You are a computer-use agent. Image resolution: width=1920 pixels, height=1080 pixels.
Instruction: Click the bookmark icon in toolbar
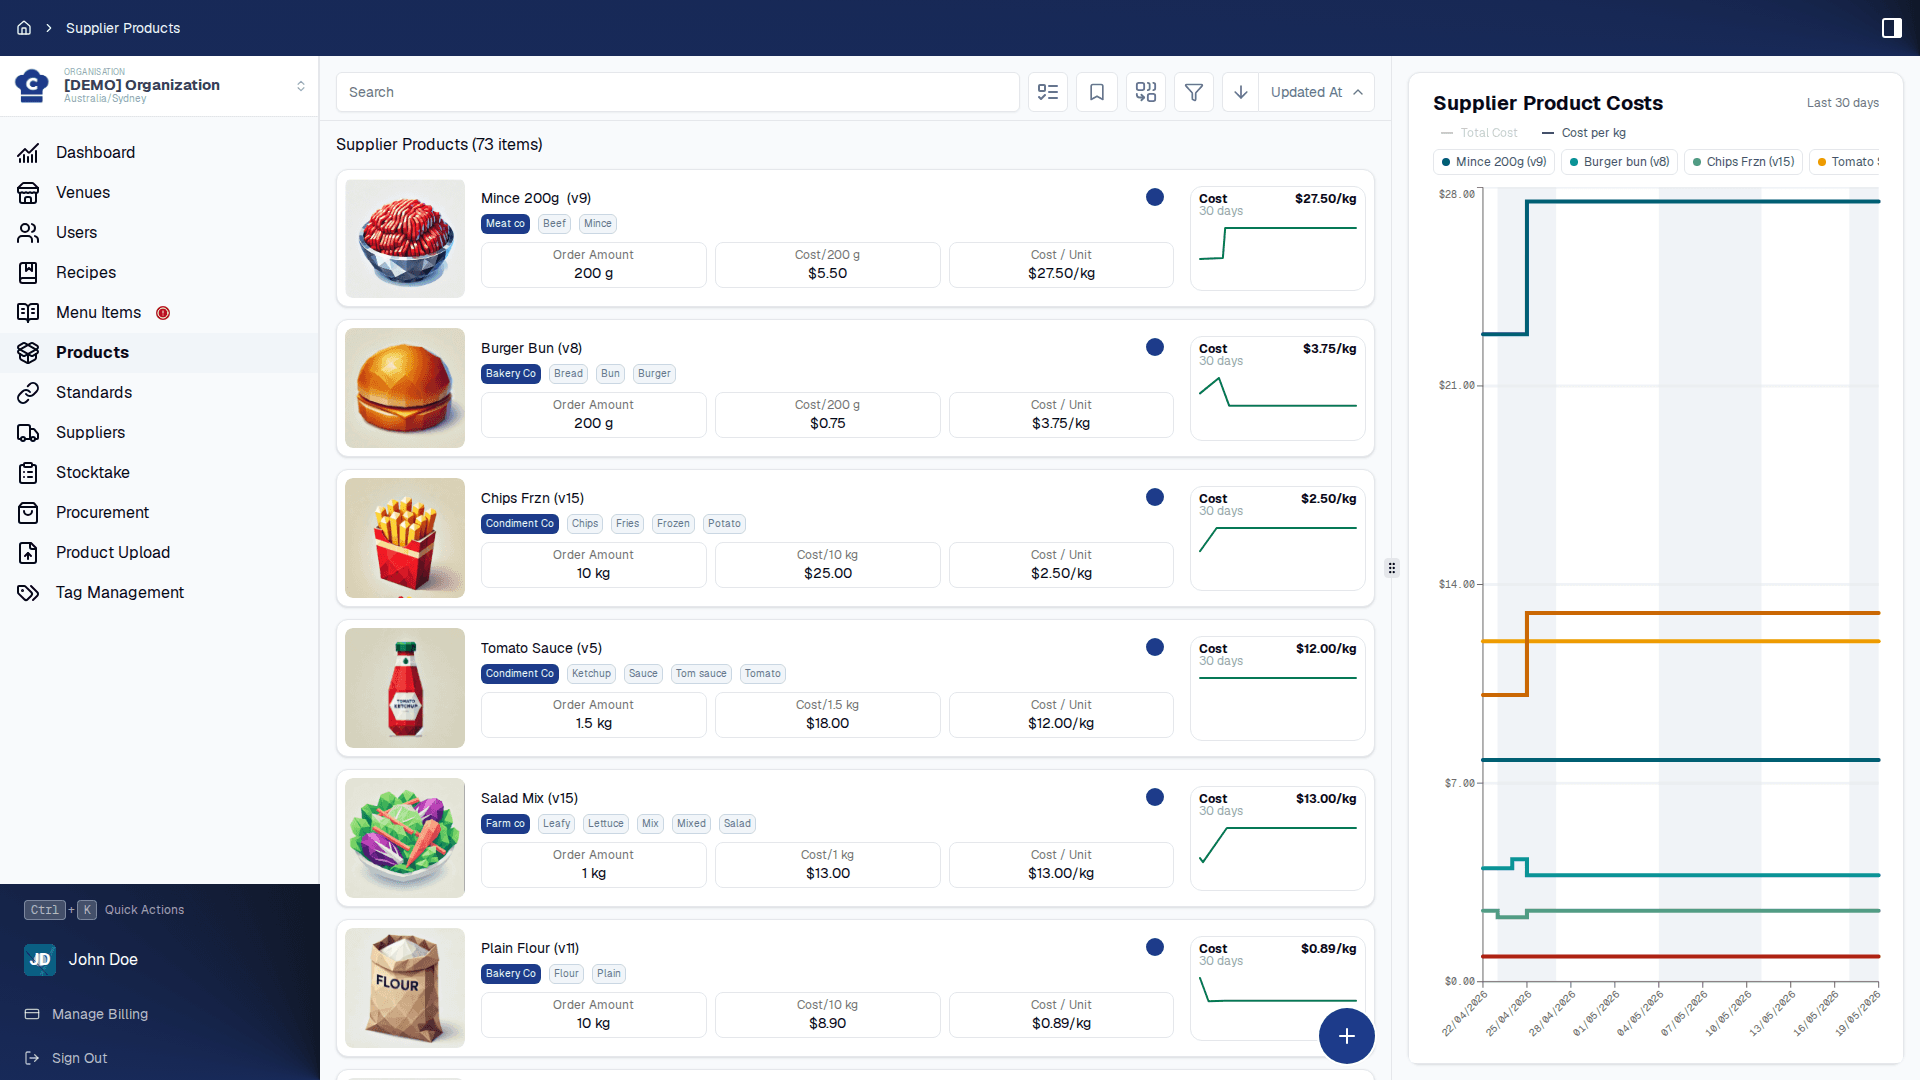coord(1097,92)
